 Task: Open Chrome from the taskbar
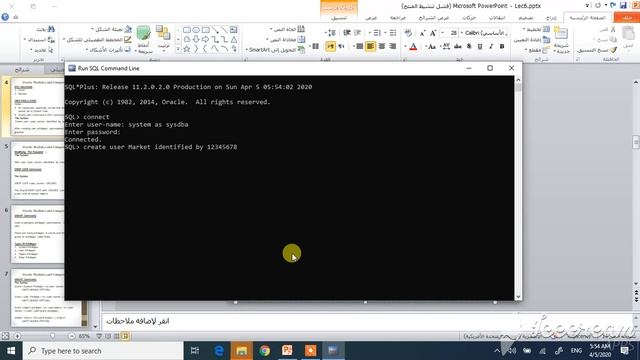coord(264,351)
